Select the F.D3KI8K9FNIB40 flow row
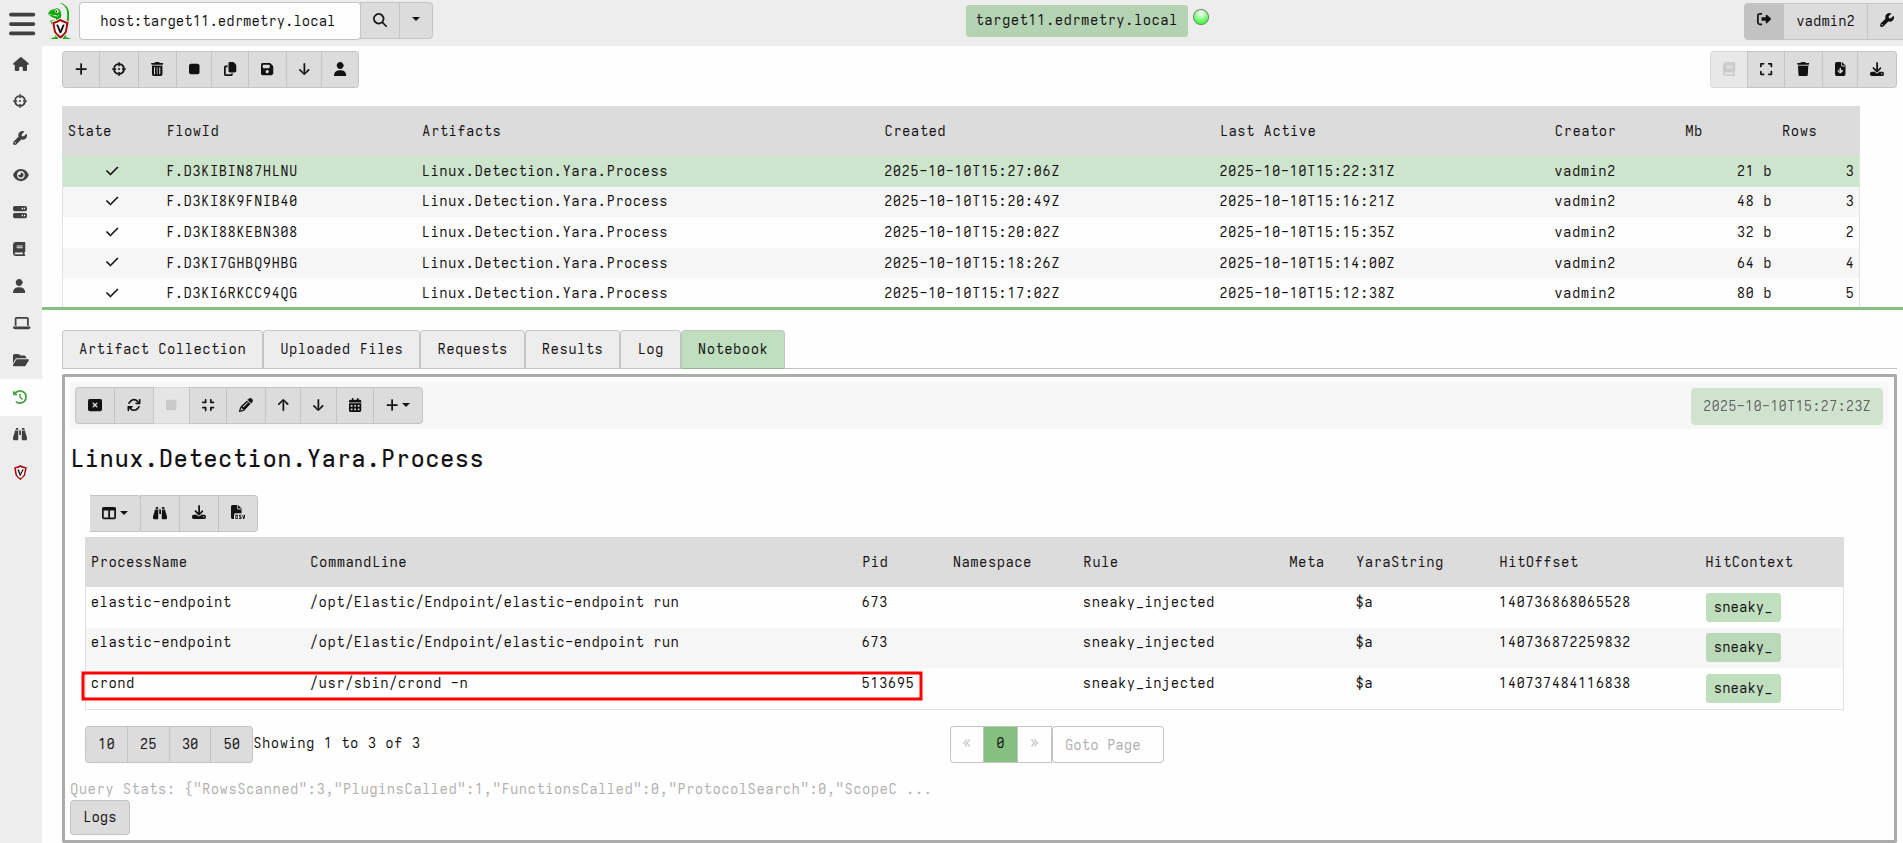 [232, 201]
